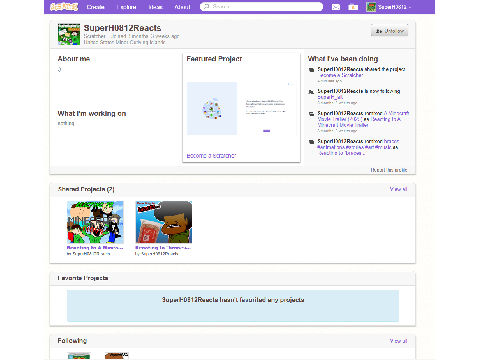Click the first project's author name
The height and width of the screenshot is (360, 480).
click(x=91, y=254)
